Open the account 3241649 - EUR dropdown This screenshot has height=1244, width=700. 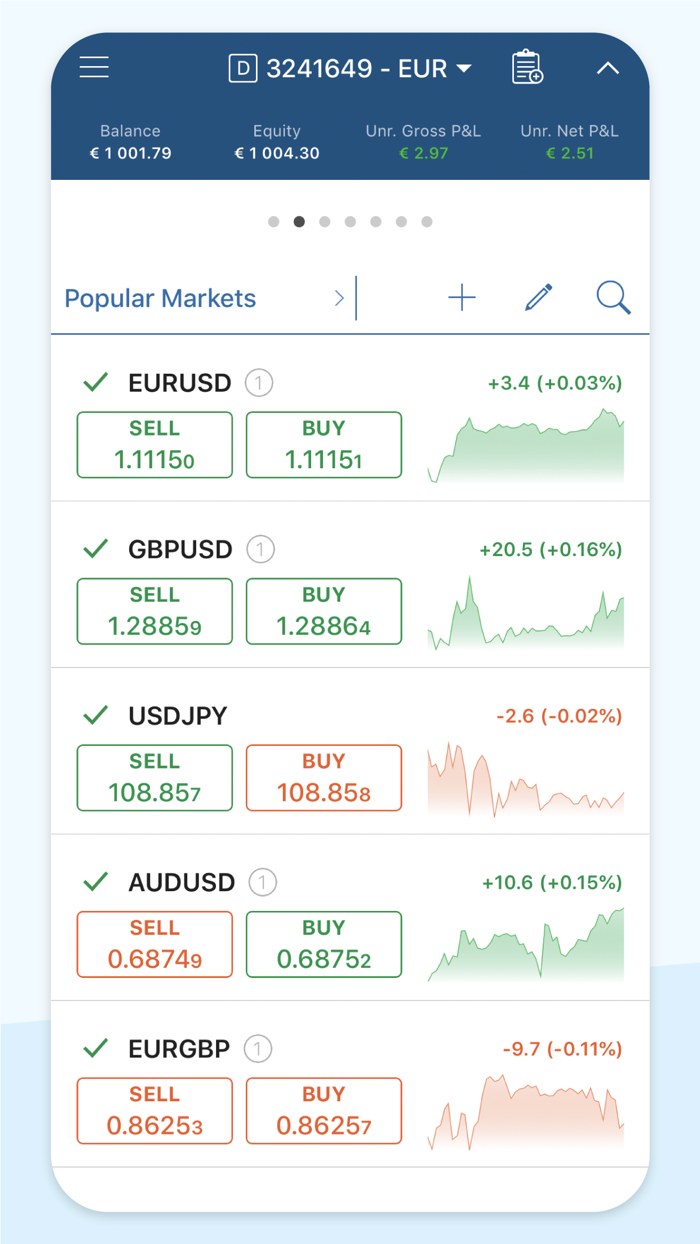tap(352, 68)
